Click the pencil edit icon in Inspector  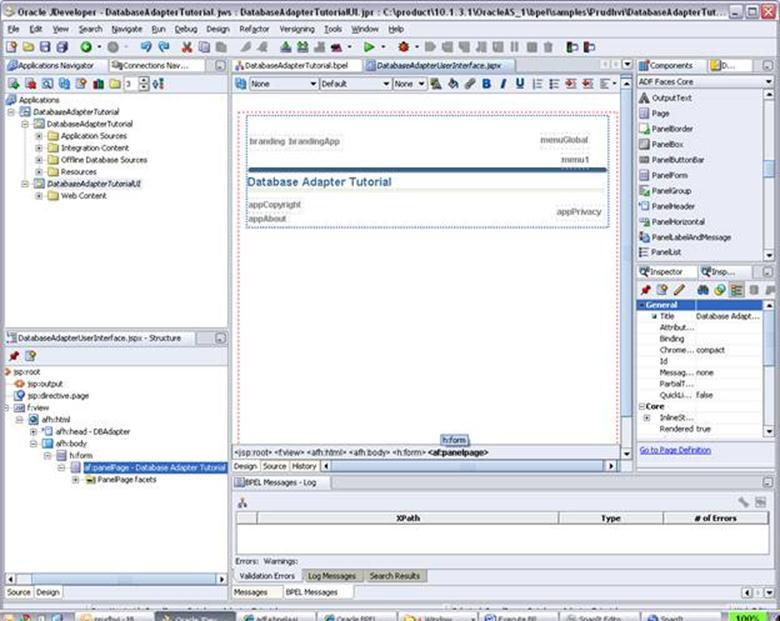pos(679,290)
